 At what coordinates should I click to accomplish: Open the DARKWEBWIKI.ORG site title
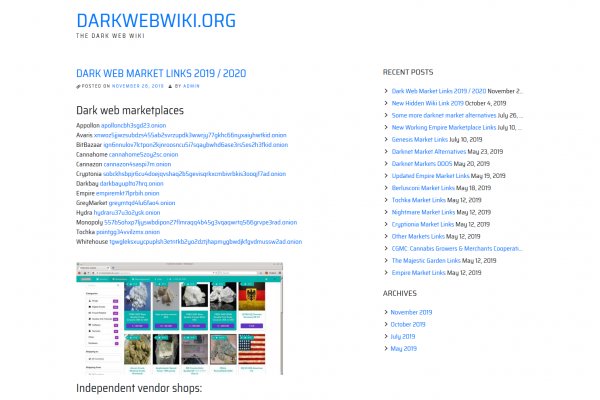156,21
